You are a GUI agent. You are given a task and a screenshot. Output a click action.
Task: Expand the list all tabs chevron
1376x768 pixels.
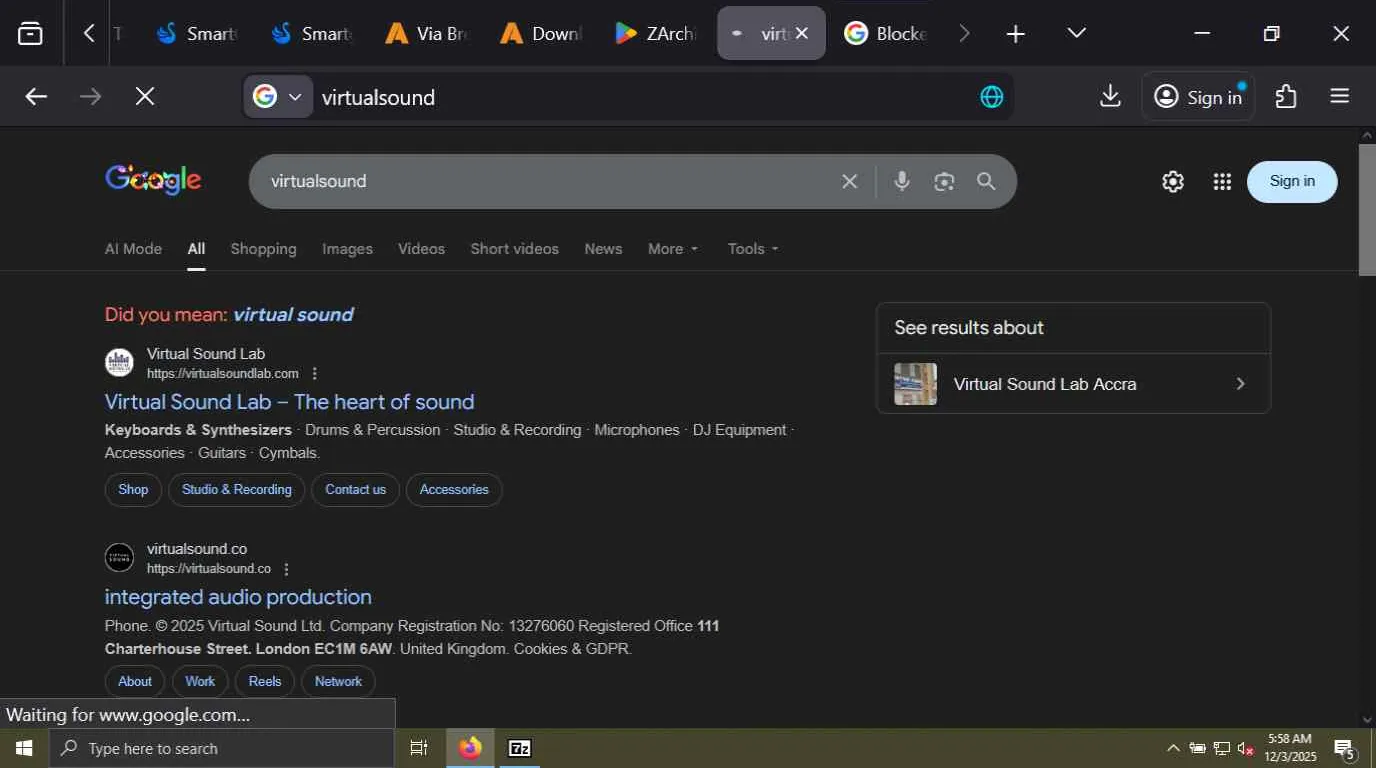(x=1076, y=34)
